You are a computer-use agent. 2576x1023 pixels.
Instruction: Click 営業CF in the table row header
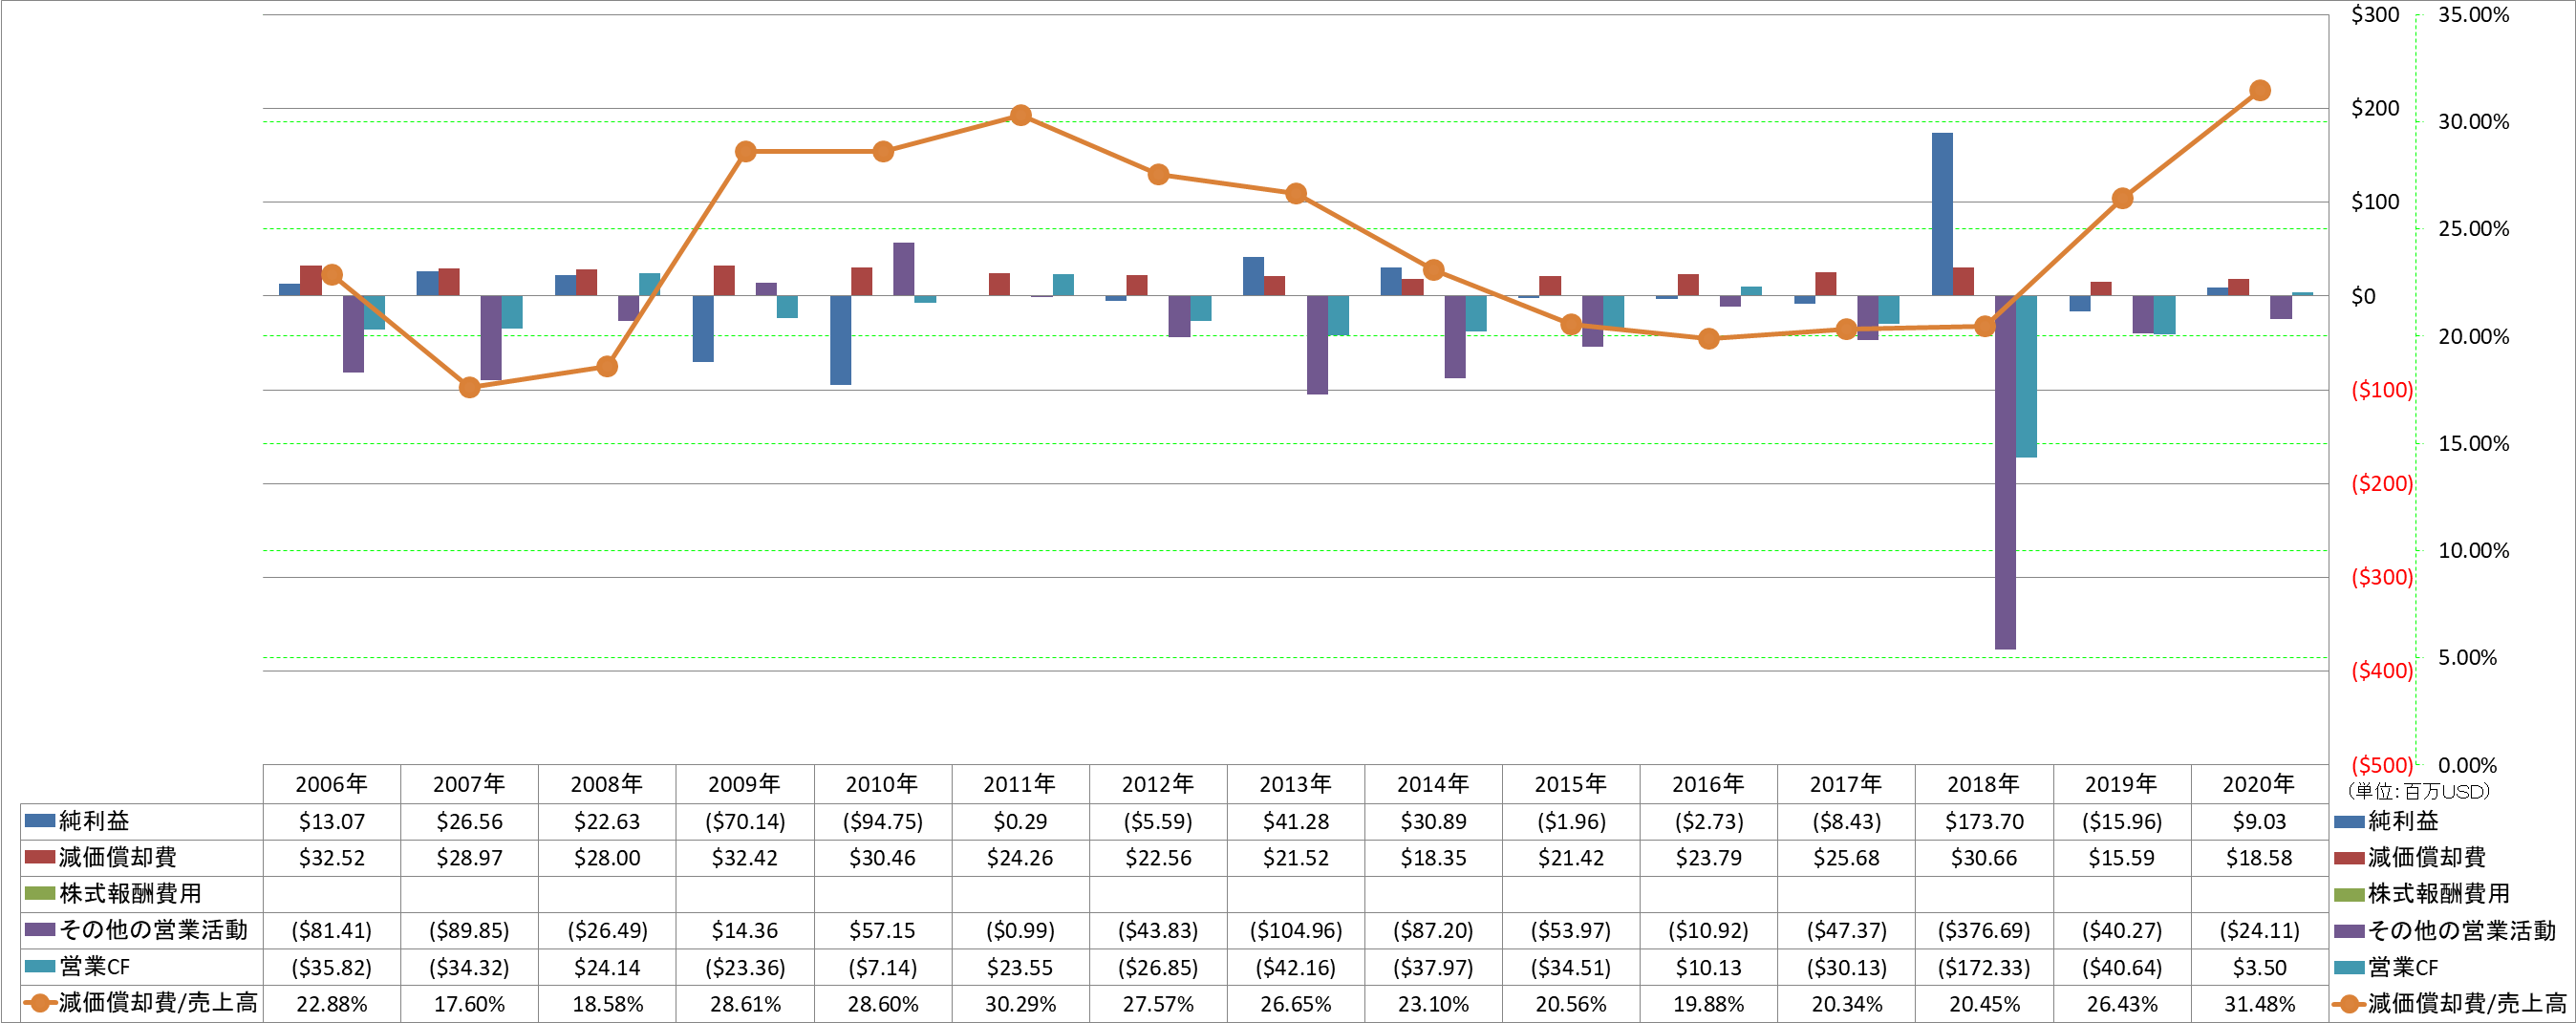94,967
